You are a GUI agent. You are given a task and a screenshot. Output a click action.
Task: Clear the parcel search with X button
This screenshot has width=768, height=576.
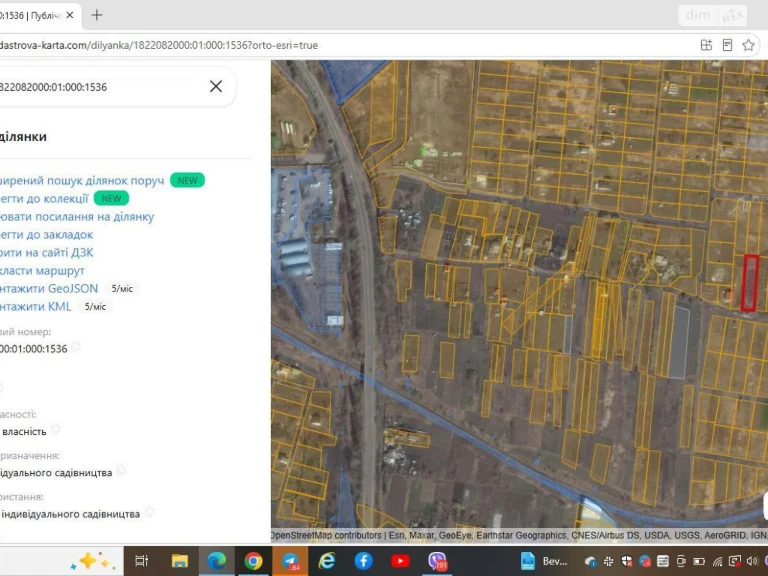click(216, 86)
